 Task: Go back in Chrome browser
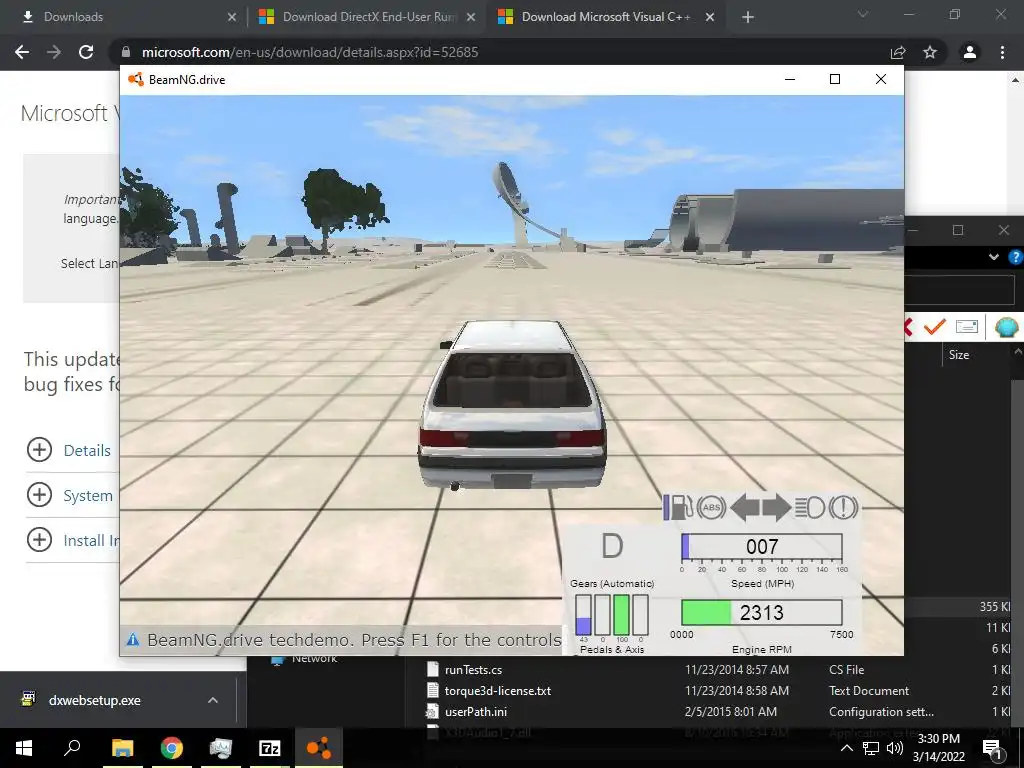pos(22,52)
